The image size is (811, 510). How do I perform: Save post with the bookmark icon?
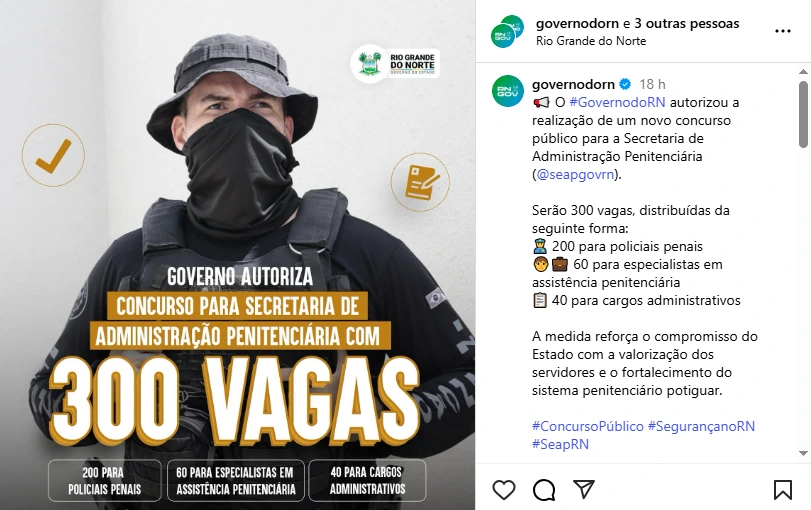[783, 490]
